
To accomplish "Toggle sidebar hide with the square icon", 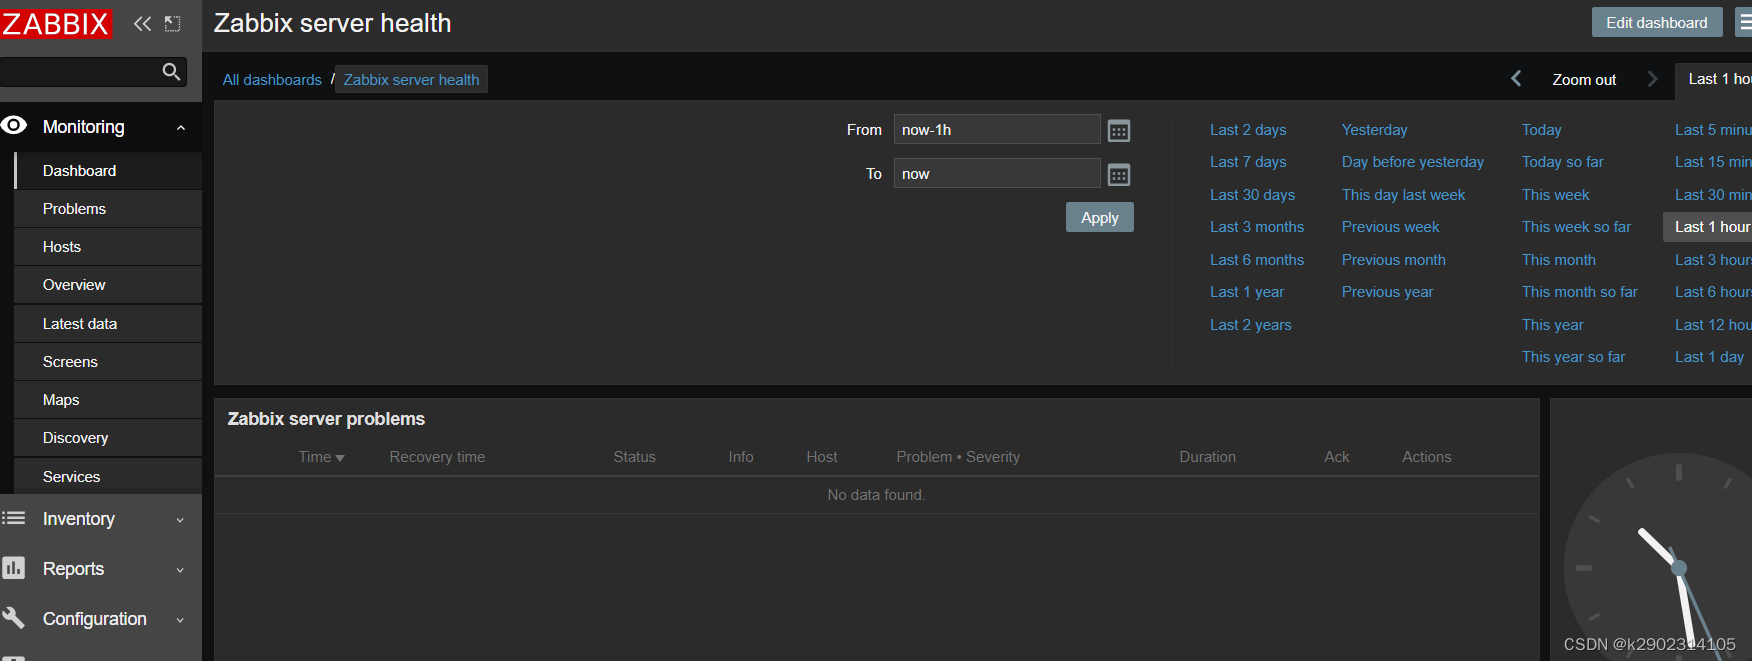I will [x=172, y=23].
